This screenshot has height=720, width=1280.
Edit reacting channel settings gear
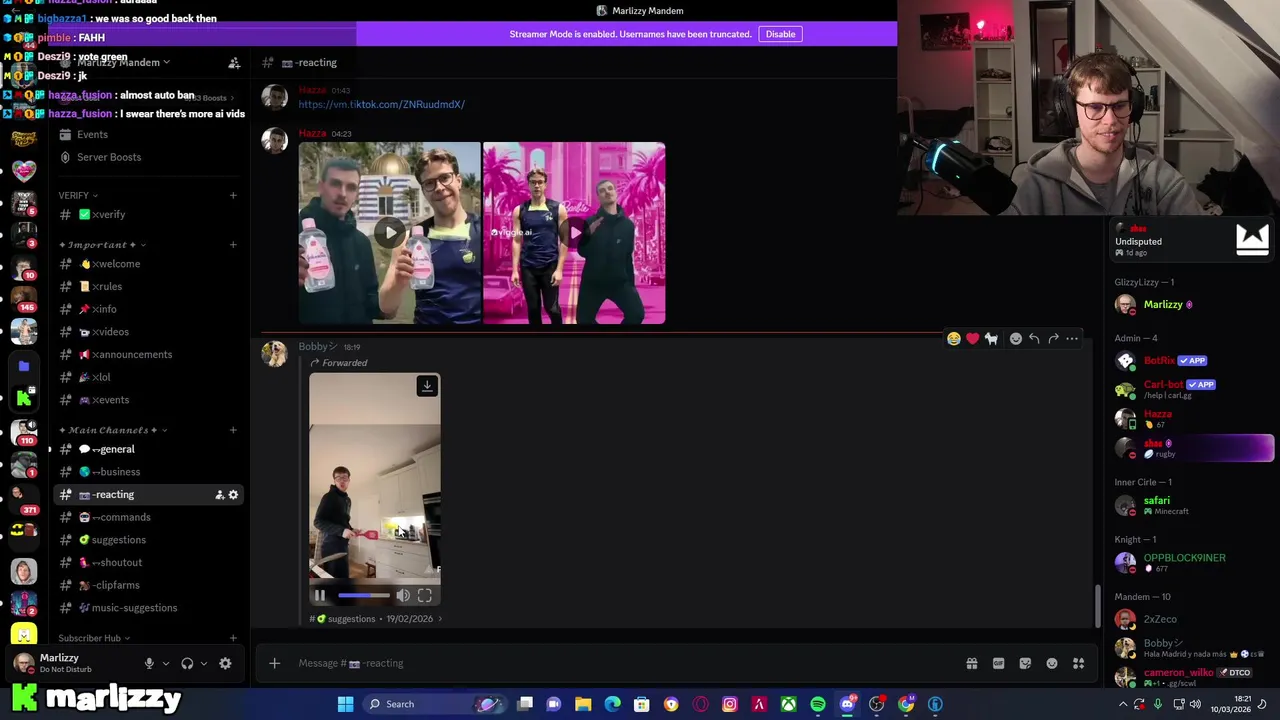(234, 495)
